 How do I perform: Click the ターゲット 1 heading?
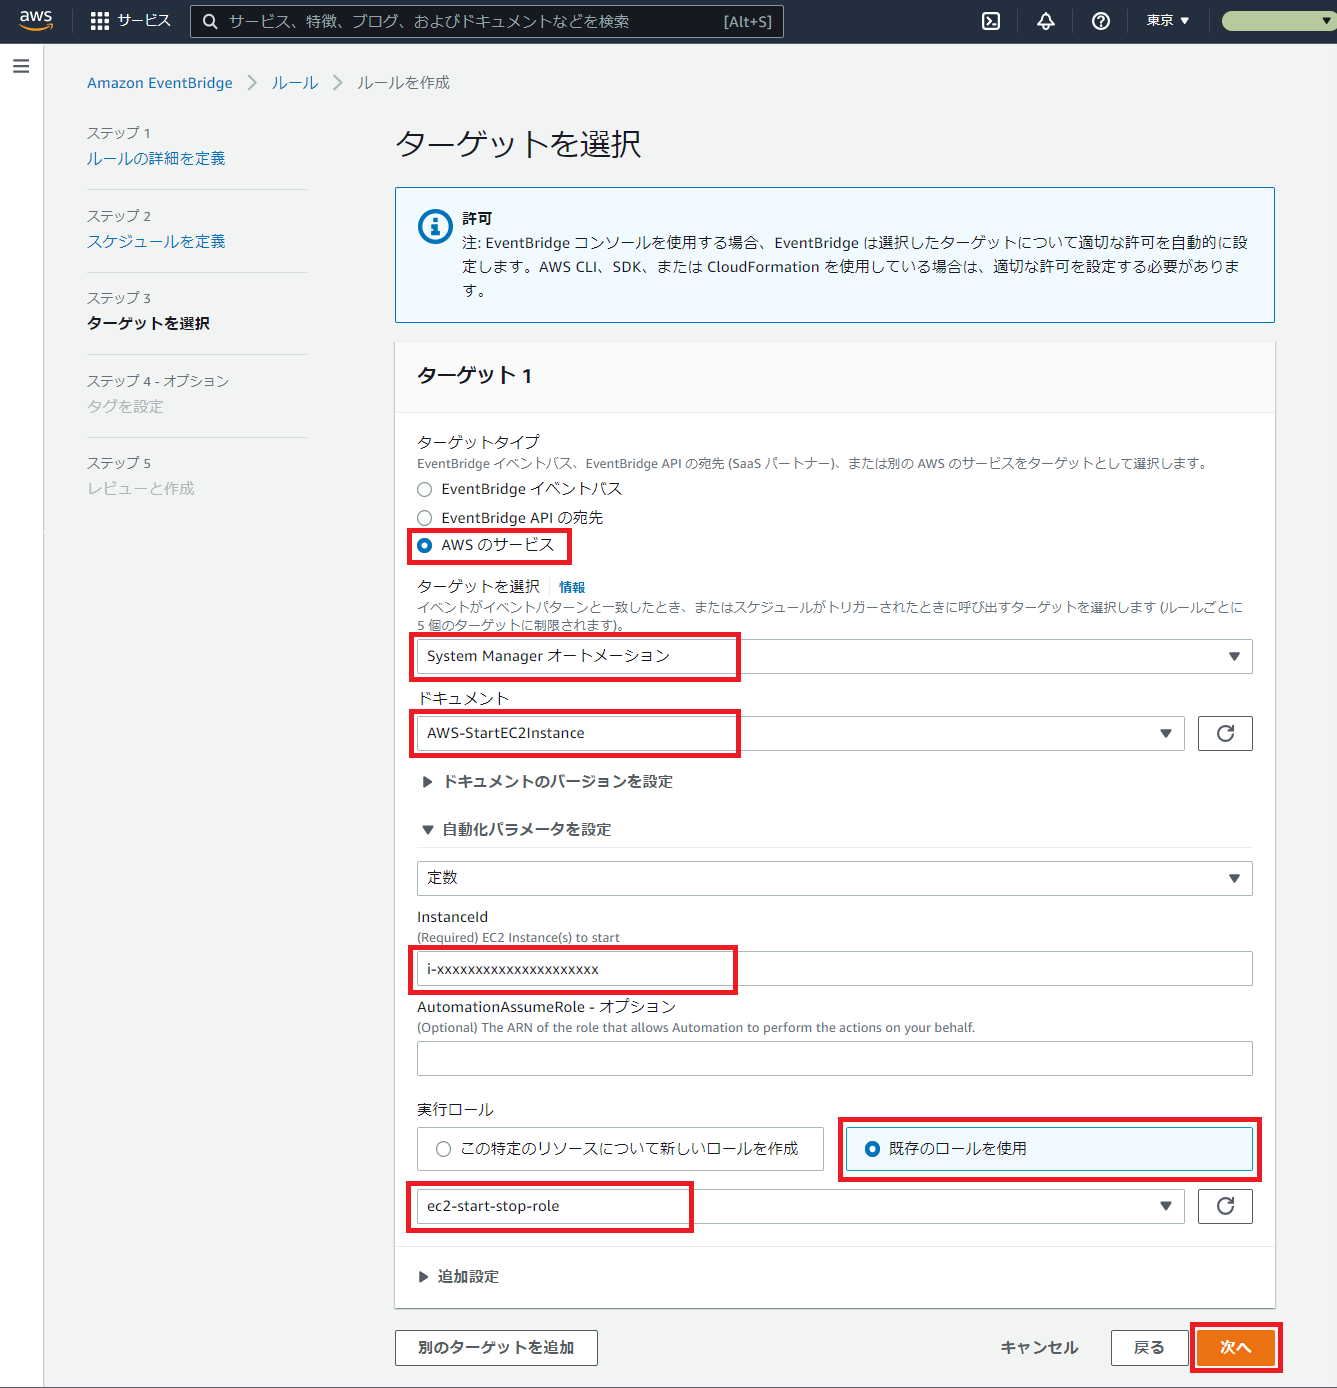[x=475, y=375]
